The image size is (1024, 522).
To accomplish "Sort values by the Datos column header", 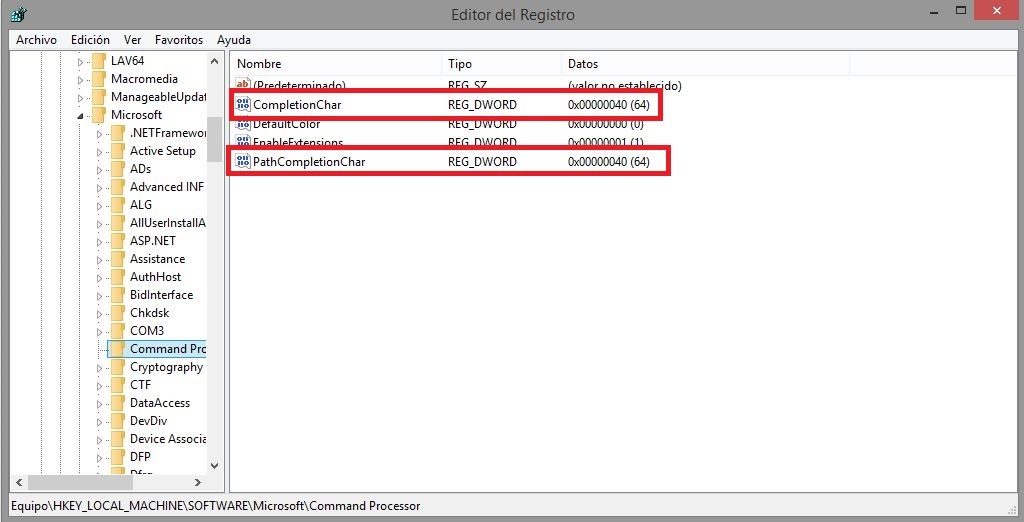I will point(705,64).
